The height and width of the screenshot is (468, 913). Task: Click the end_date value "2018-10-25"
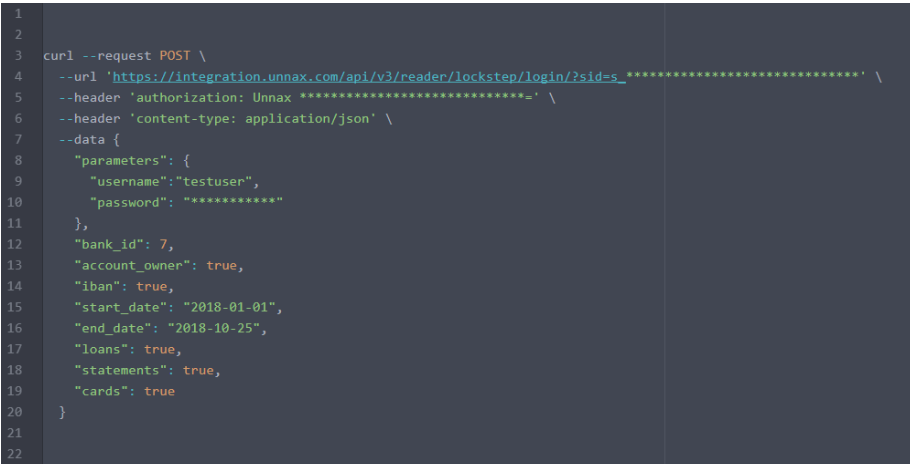click(x=214, y=328)
